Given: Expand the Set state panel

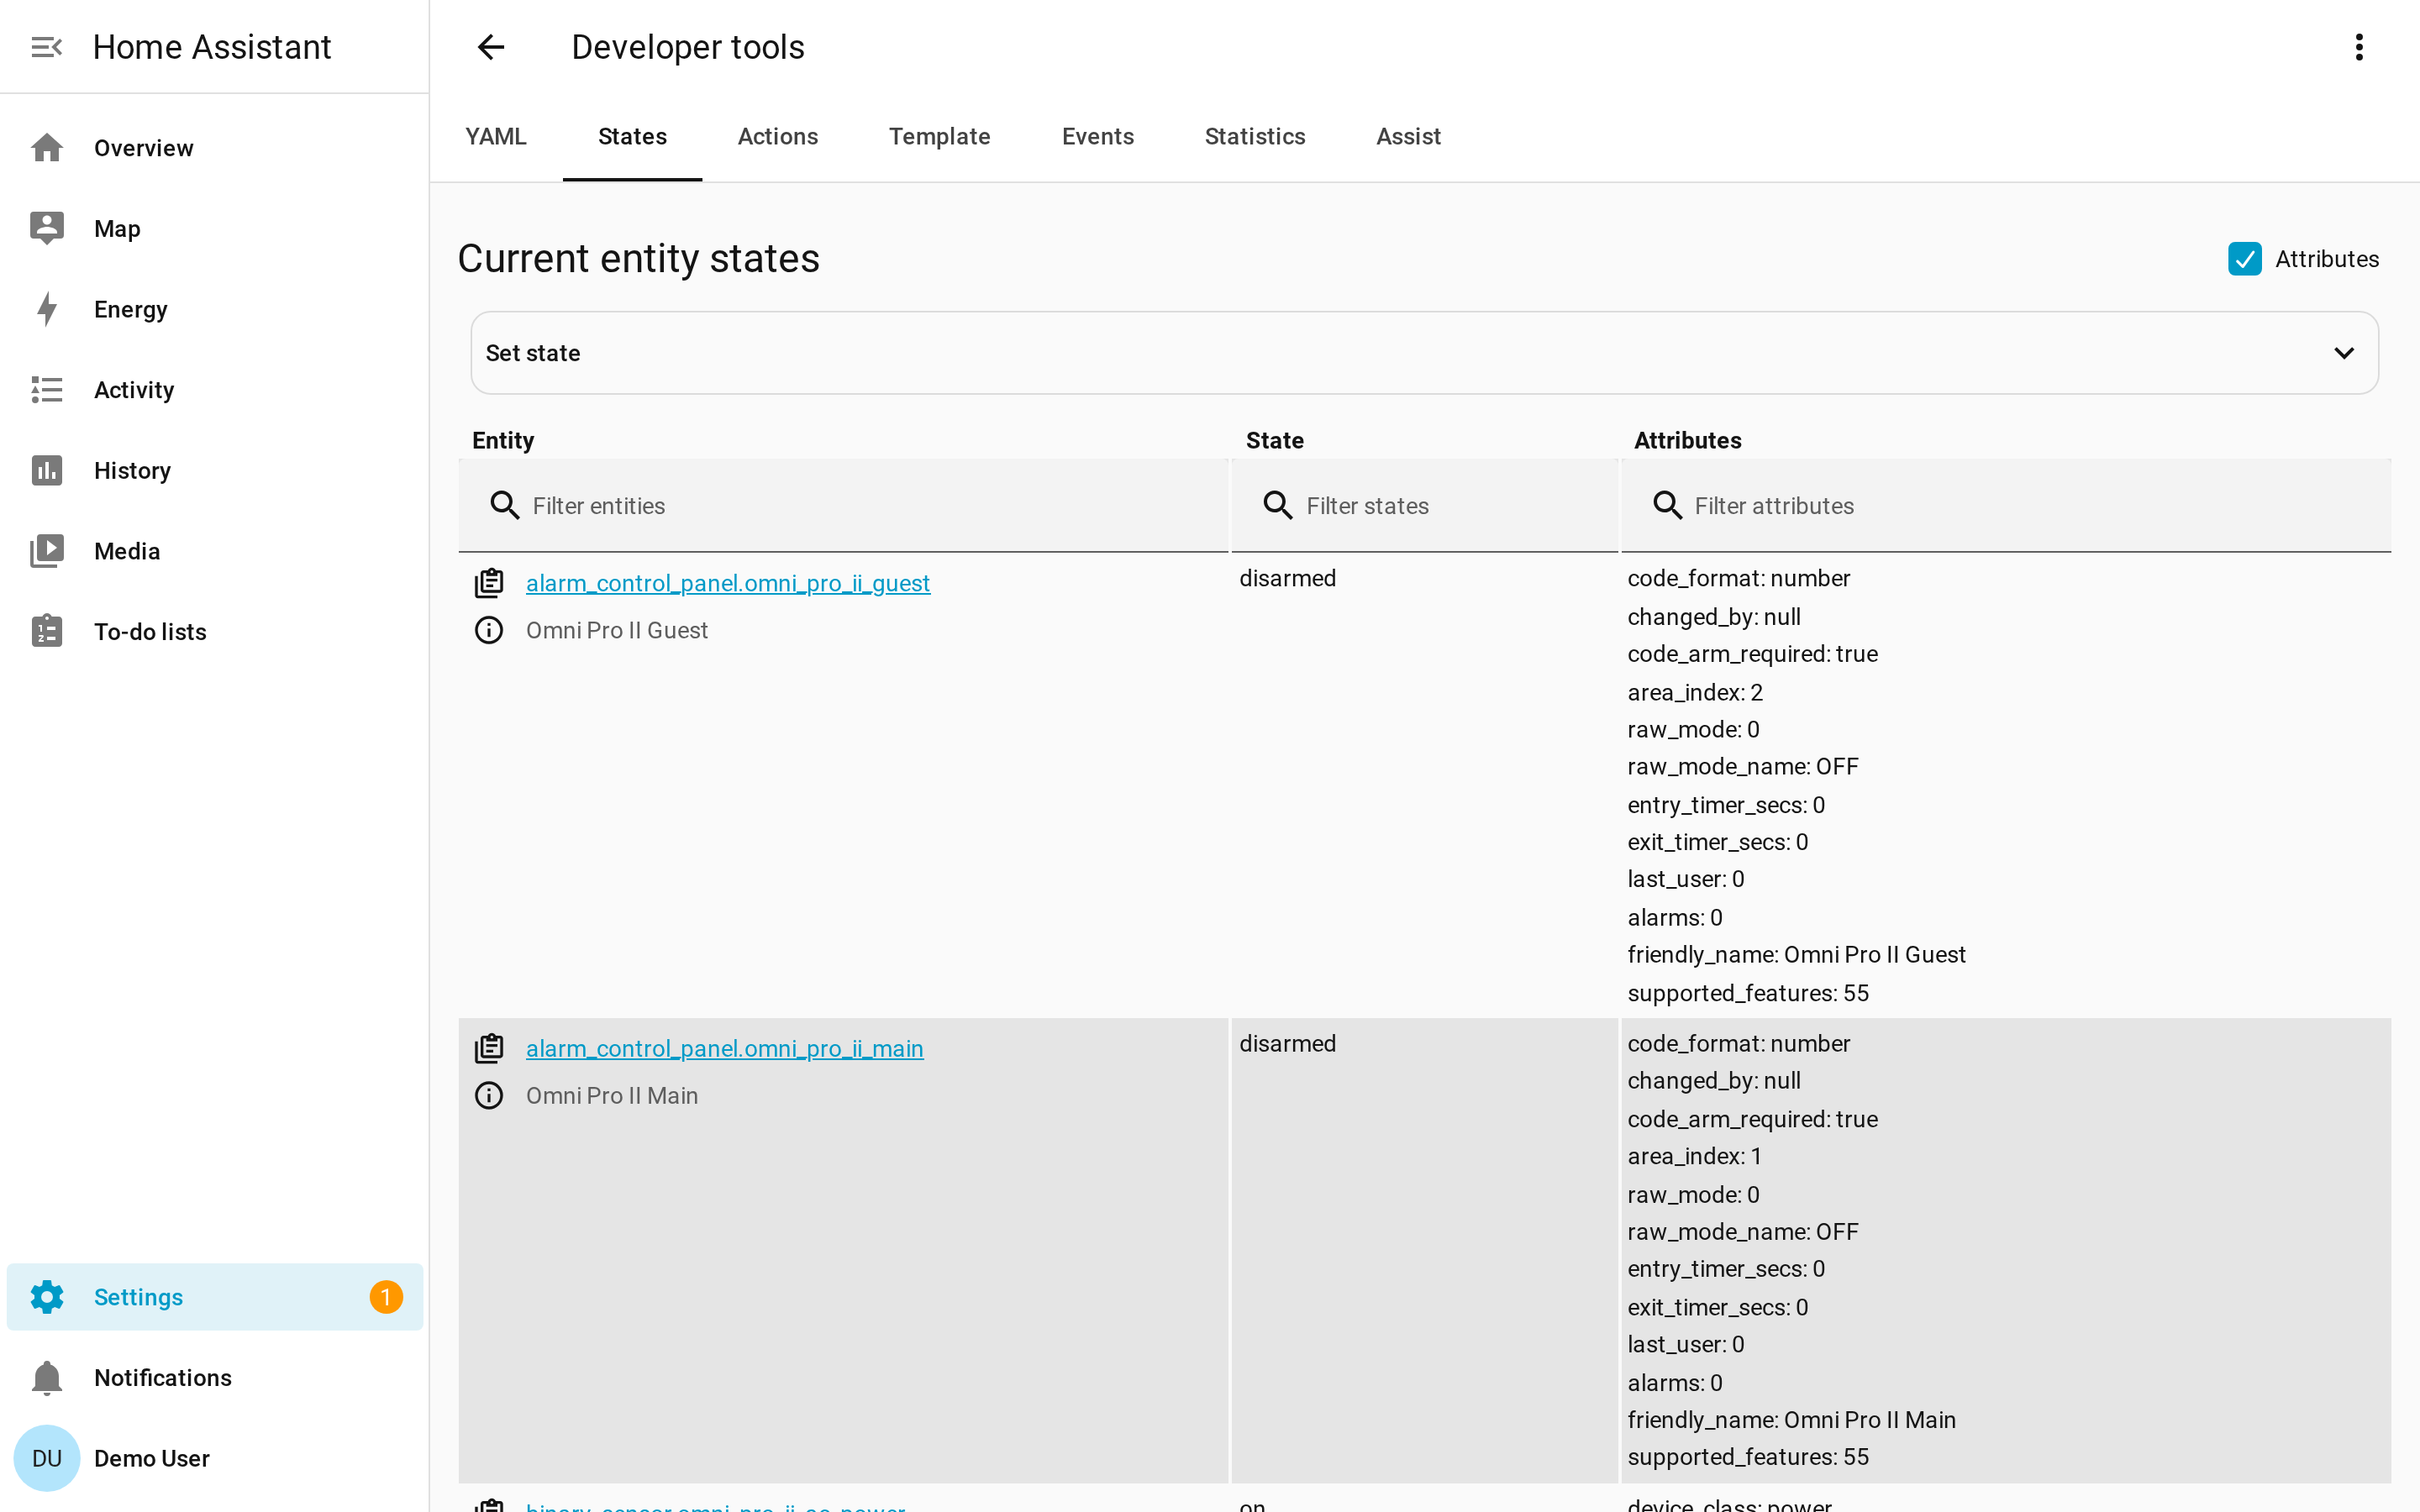Looking at the screenshot, I should pos(1424,353).
